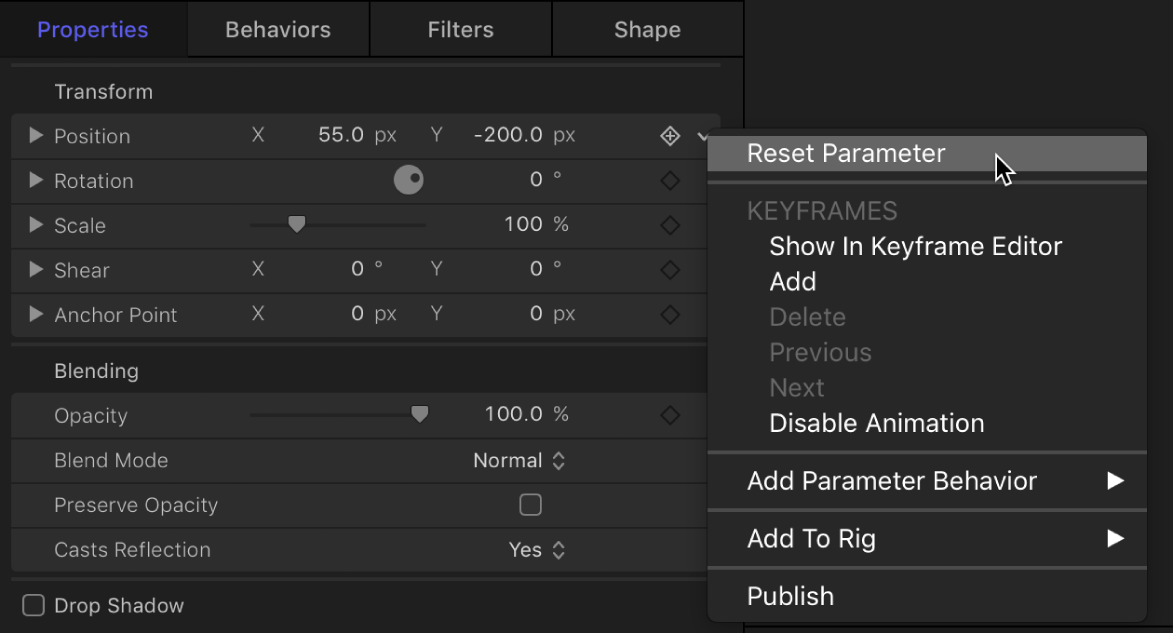The width and height of the screenshot is (1173, 633).
Task: Open the Position animation menu chevron
Action: tap(703, 136)
